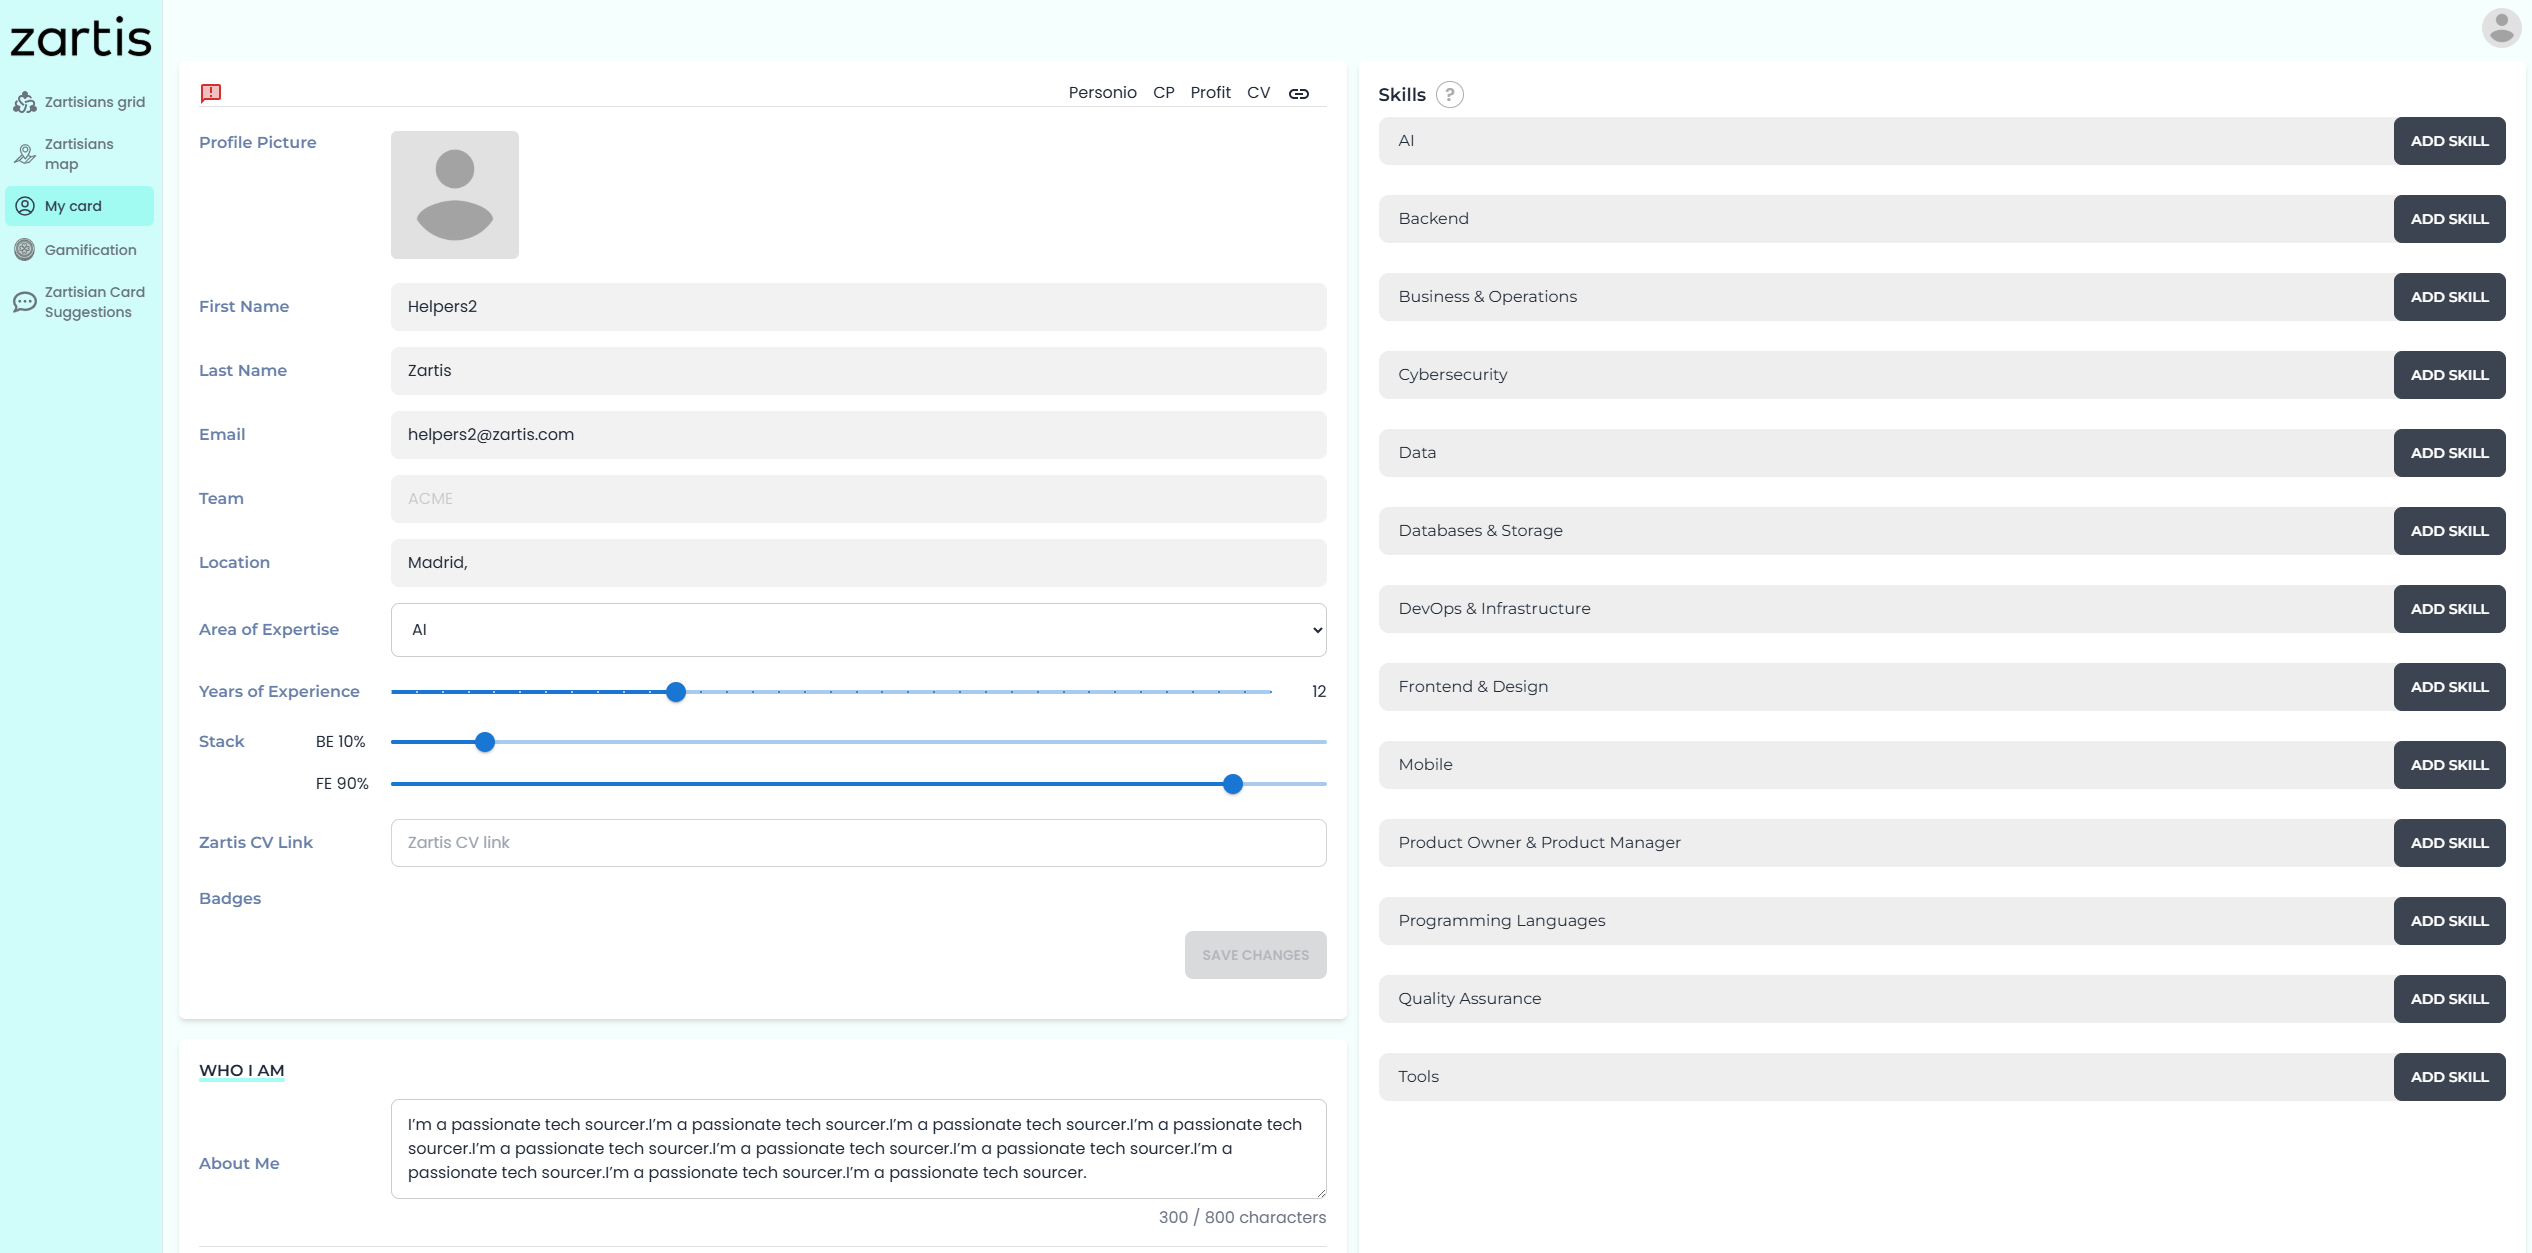Click the Zartis CV link input
This screenshot has width=2532, height=1253.
[x=859, y=843]
